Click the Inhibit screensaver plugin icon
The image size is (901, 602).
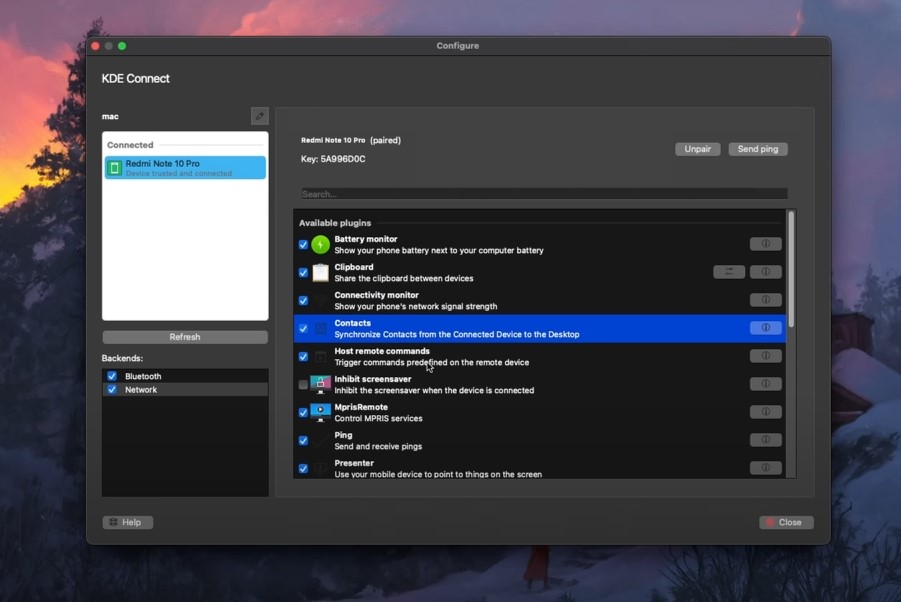(320, 384)
